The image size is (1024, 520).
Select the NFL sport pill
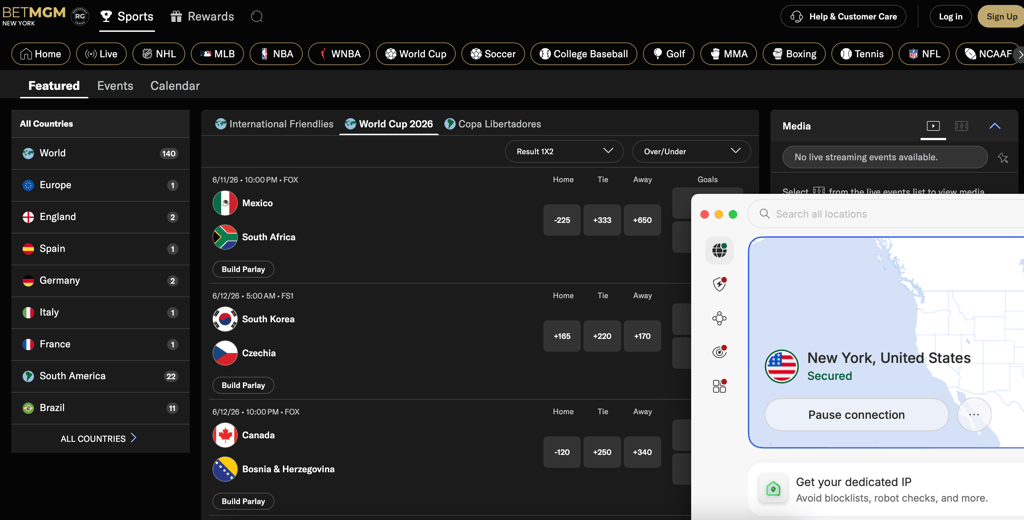[924, 54]
